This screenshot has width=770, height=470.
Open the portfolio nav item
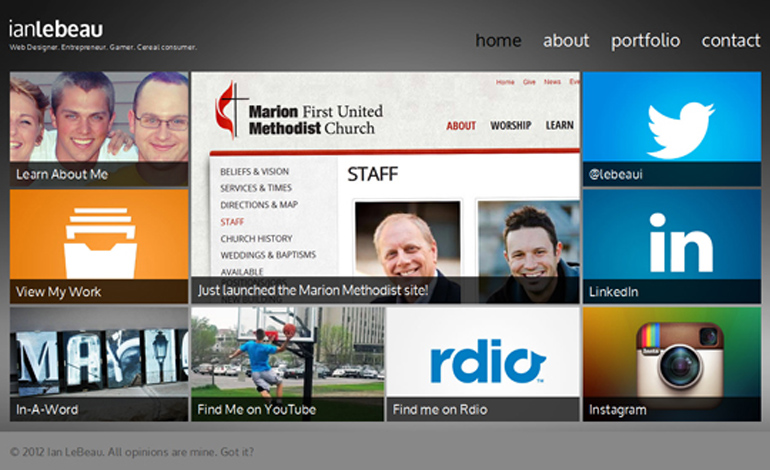pyautogui.click(x=645, y=41)
